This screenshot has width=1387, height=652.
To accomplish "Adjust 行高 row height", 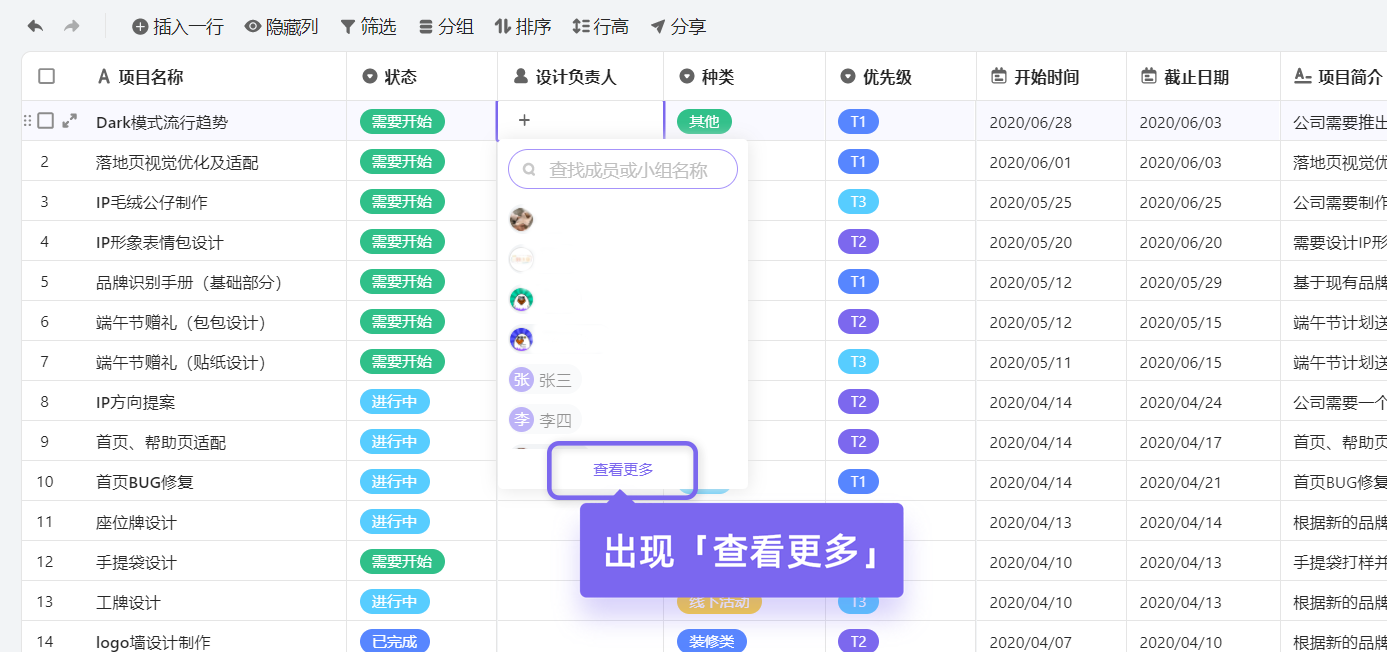I will pyautogui.click(x=600, y=27).
